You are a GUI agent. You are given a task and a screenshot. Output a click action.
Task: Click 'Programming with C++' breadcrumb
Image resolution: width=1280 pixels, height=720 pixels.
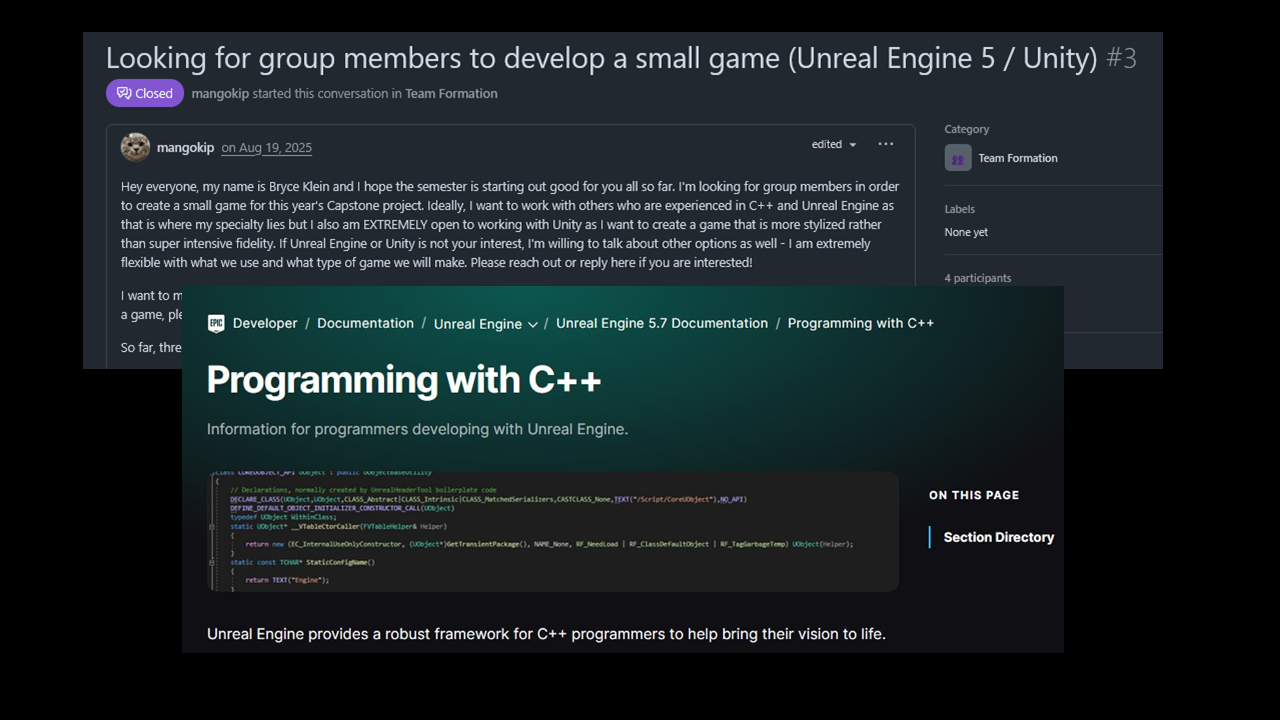[861, 323]
